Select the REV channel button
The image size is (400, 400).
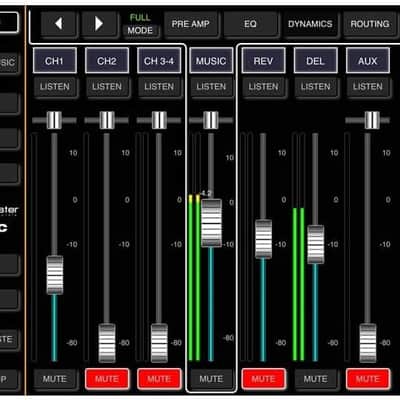(264, 60)
